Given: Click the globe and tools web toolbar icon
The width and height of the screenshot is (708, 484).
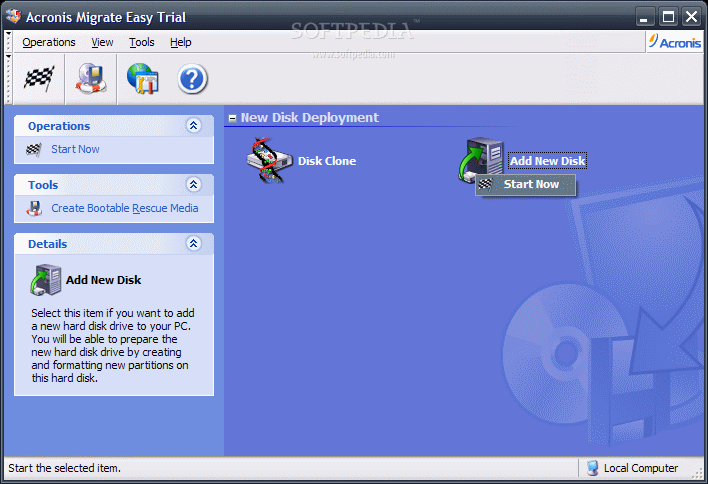Looking at the screenshot, I should [x=142, y=79].
